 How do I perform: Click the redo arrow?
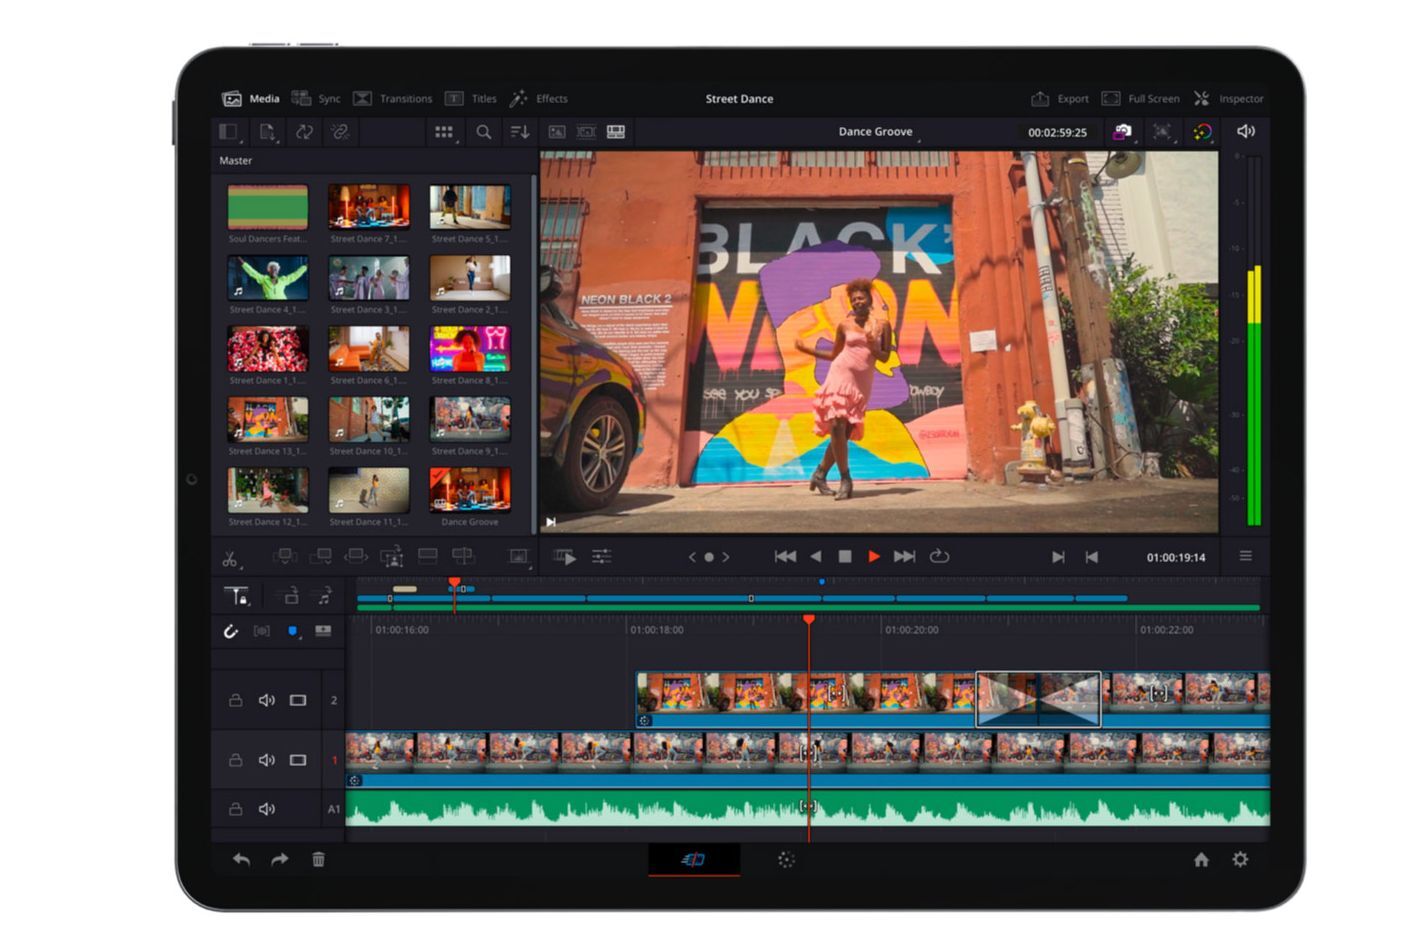pos(279,860)
